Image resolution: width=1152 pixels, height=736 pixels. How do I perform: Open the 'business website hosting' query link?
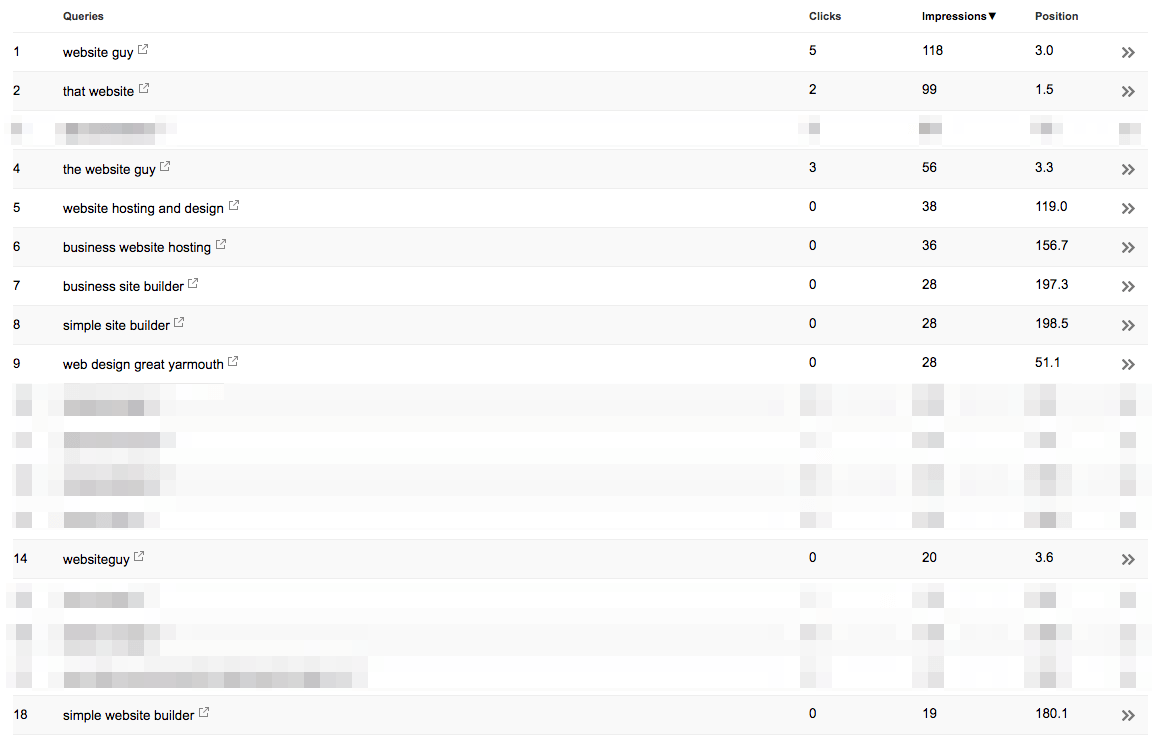(x=137, y=248)
